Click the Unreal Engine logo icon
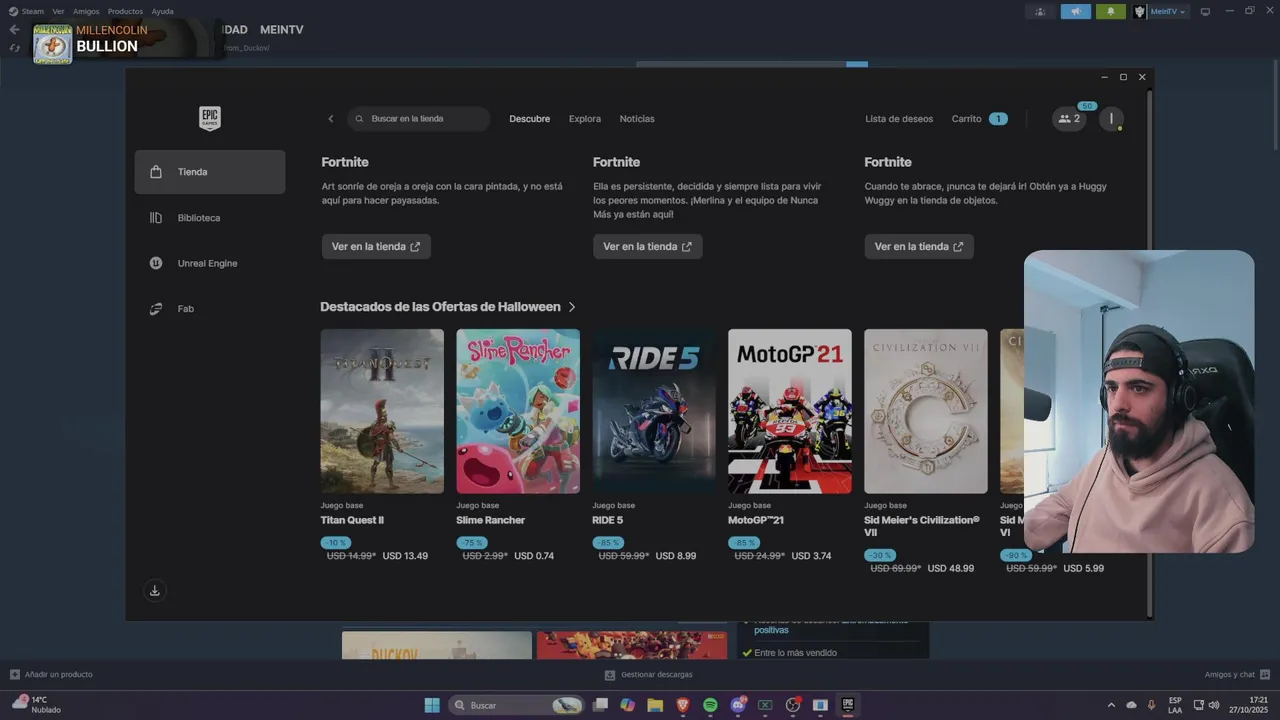 click(156, 263)
